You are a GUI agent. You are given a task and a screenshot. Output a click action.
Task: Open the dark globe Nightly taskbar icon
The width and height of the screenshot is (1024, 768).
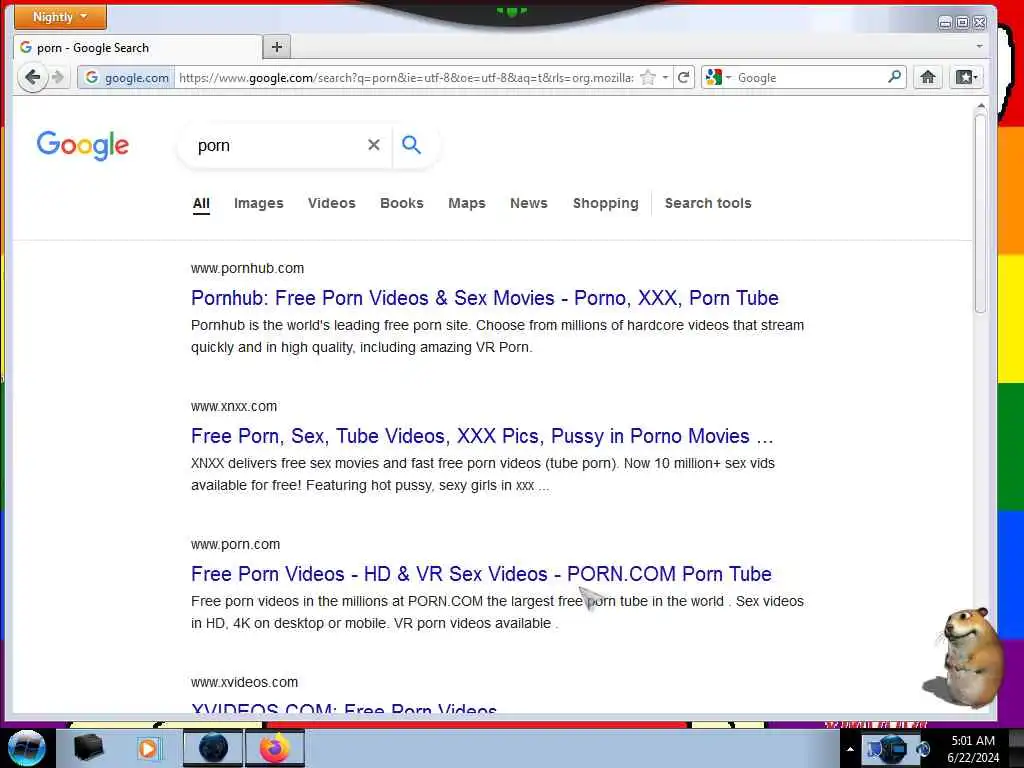(x=213, y=748)
